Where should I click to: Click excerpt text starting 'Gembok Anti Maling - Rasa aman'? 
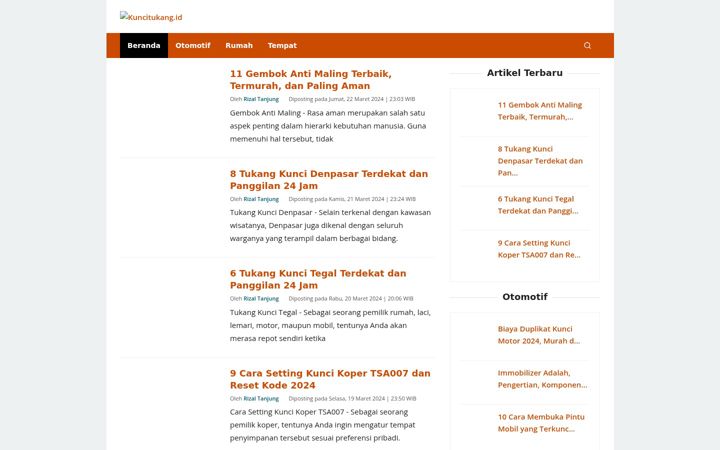(328, 126)
